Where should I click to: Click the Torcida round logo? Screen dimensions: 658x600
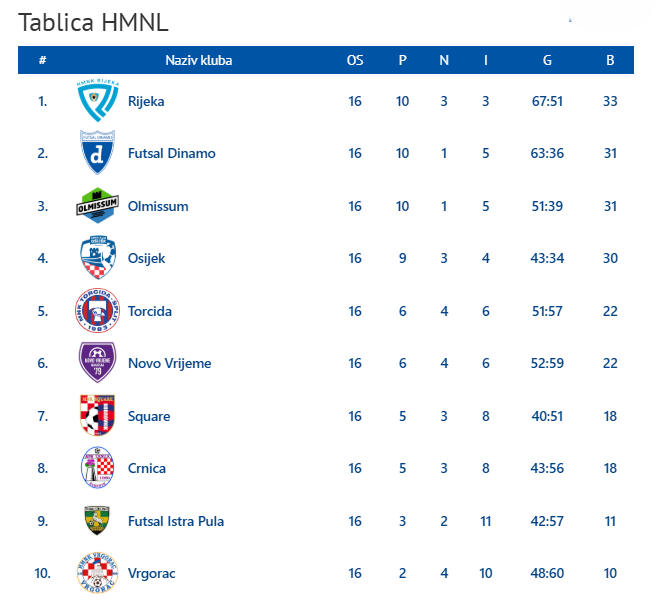coord(98,311)
